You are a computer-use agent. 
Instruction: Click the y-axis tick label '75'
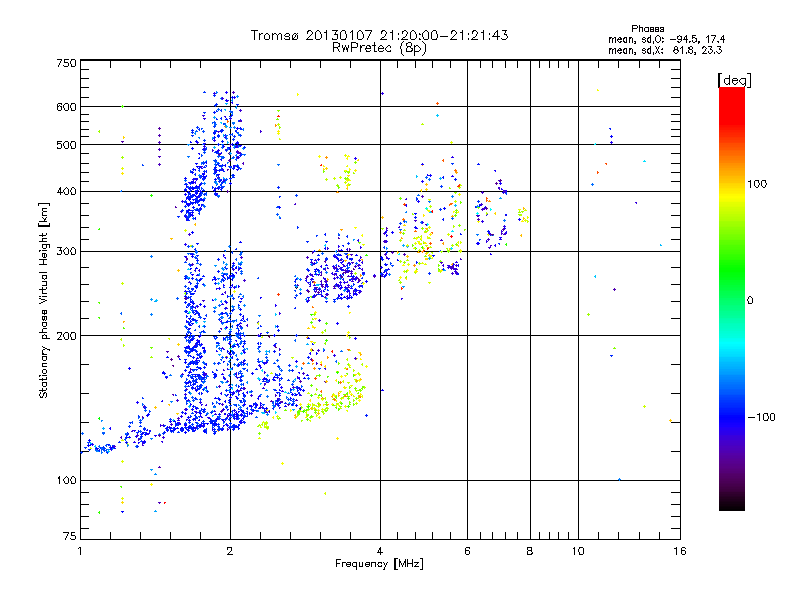point(70,536)
